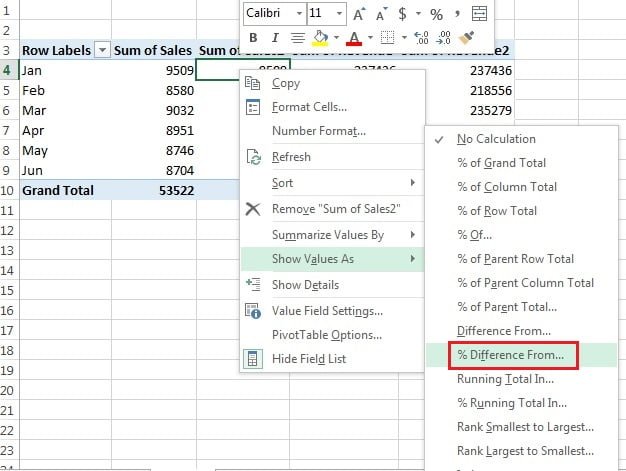
Task: Open borders button in mini toolbar
Action: pos(387,38)
